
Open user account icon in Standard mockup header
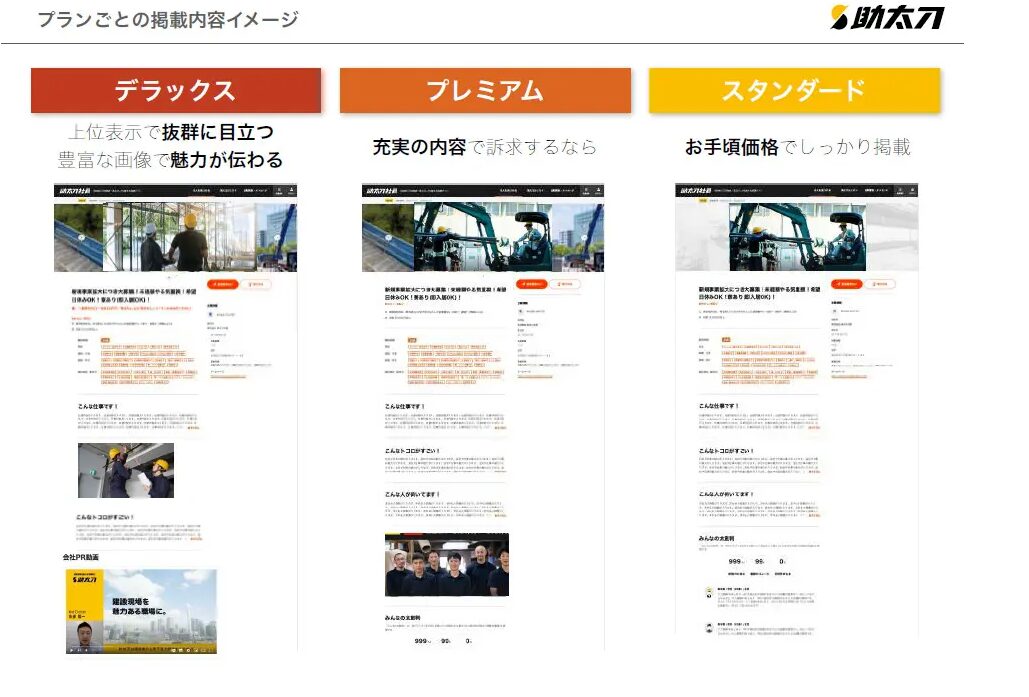pos(912,190)
